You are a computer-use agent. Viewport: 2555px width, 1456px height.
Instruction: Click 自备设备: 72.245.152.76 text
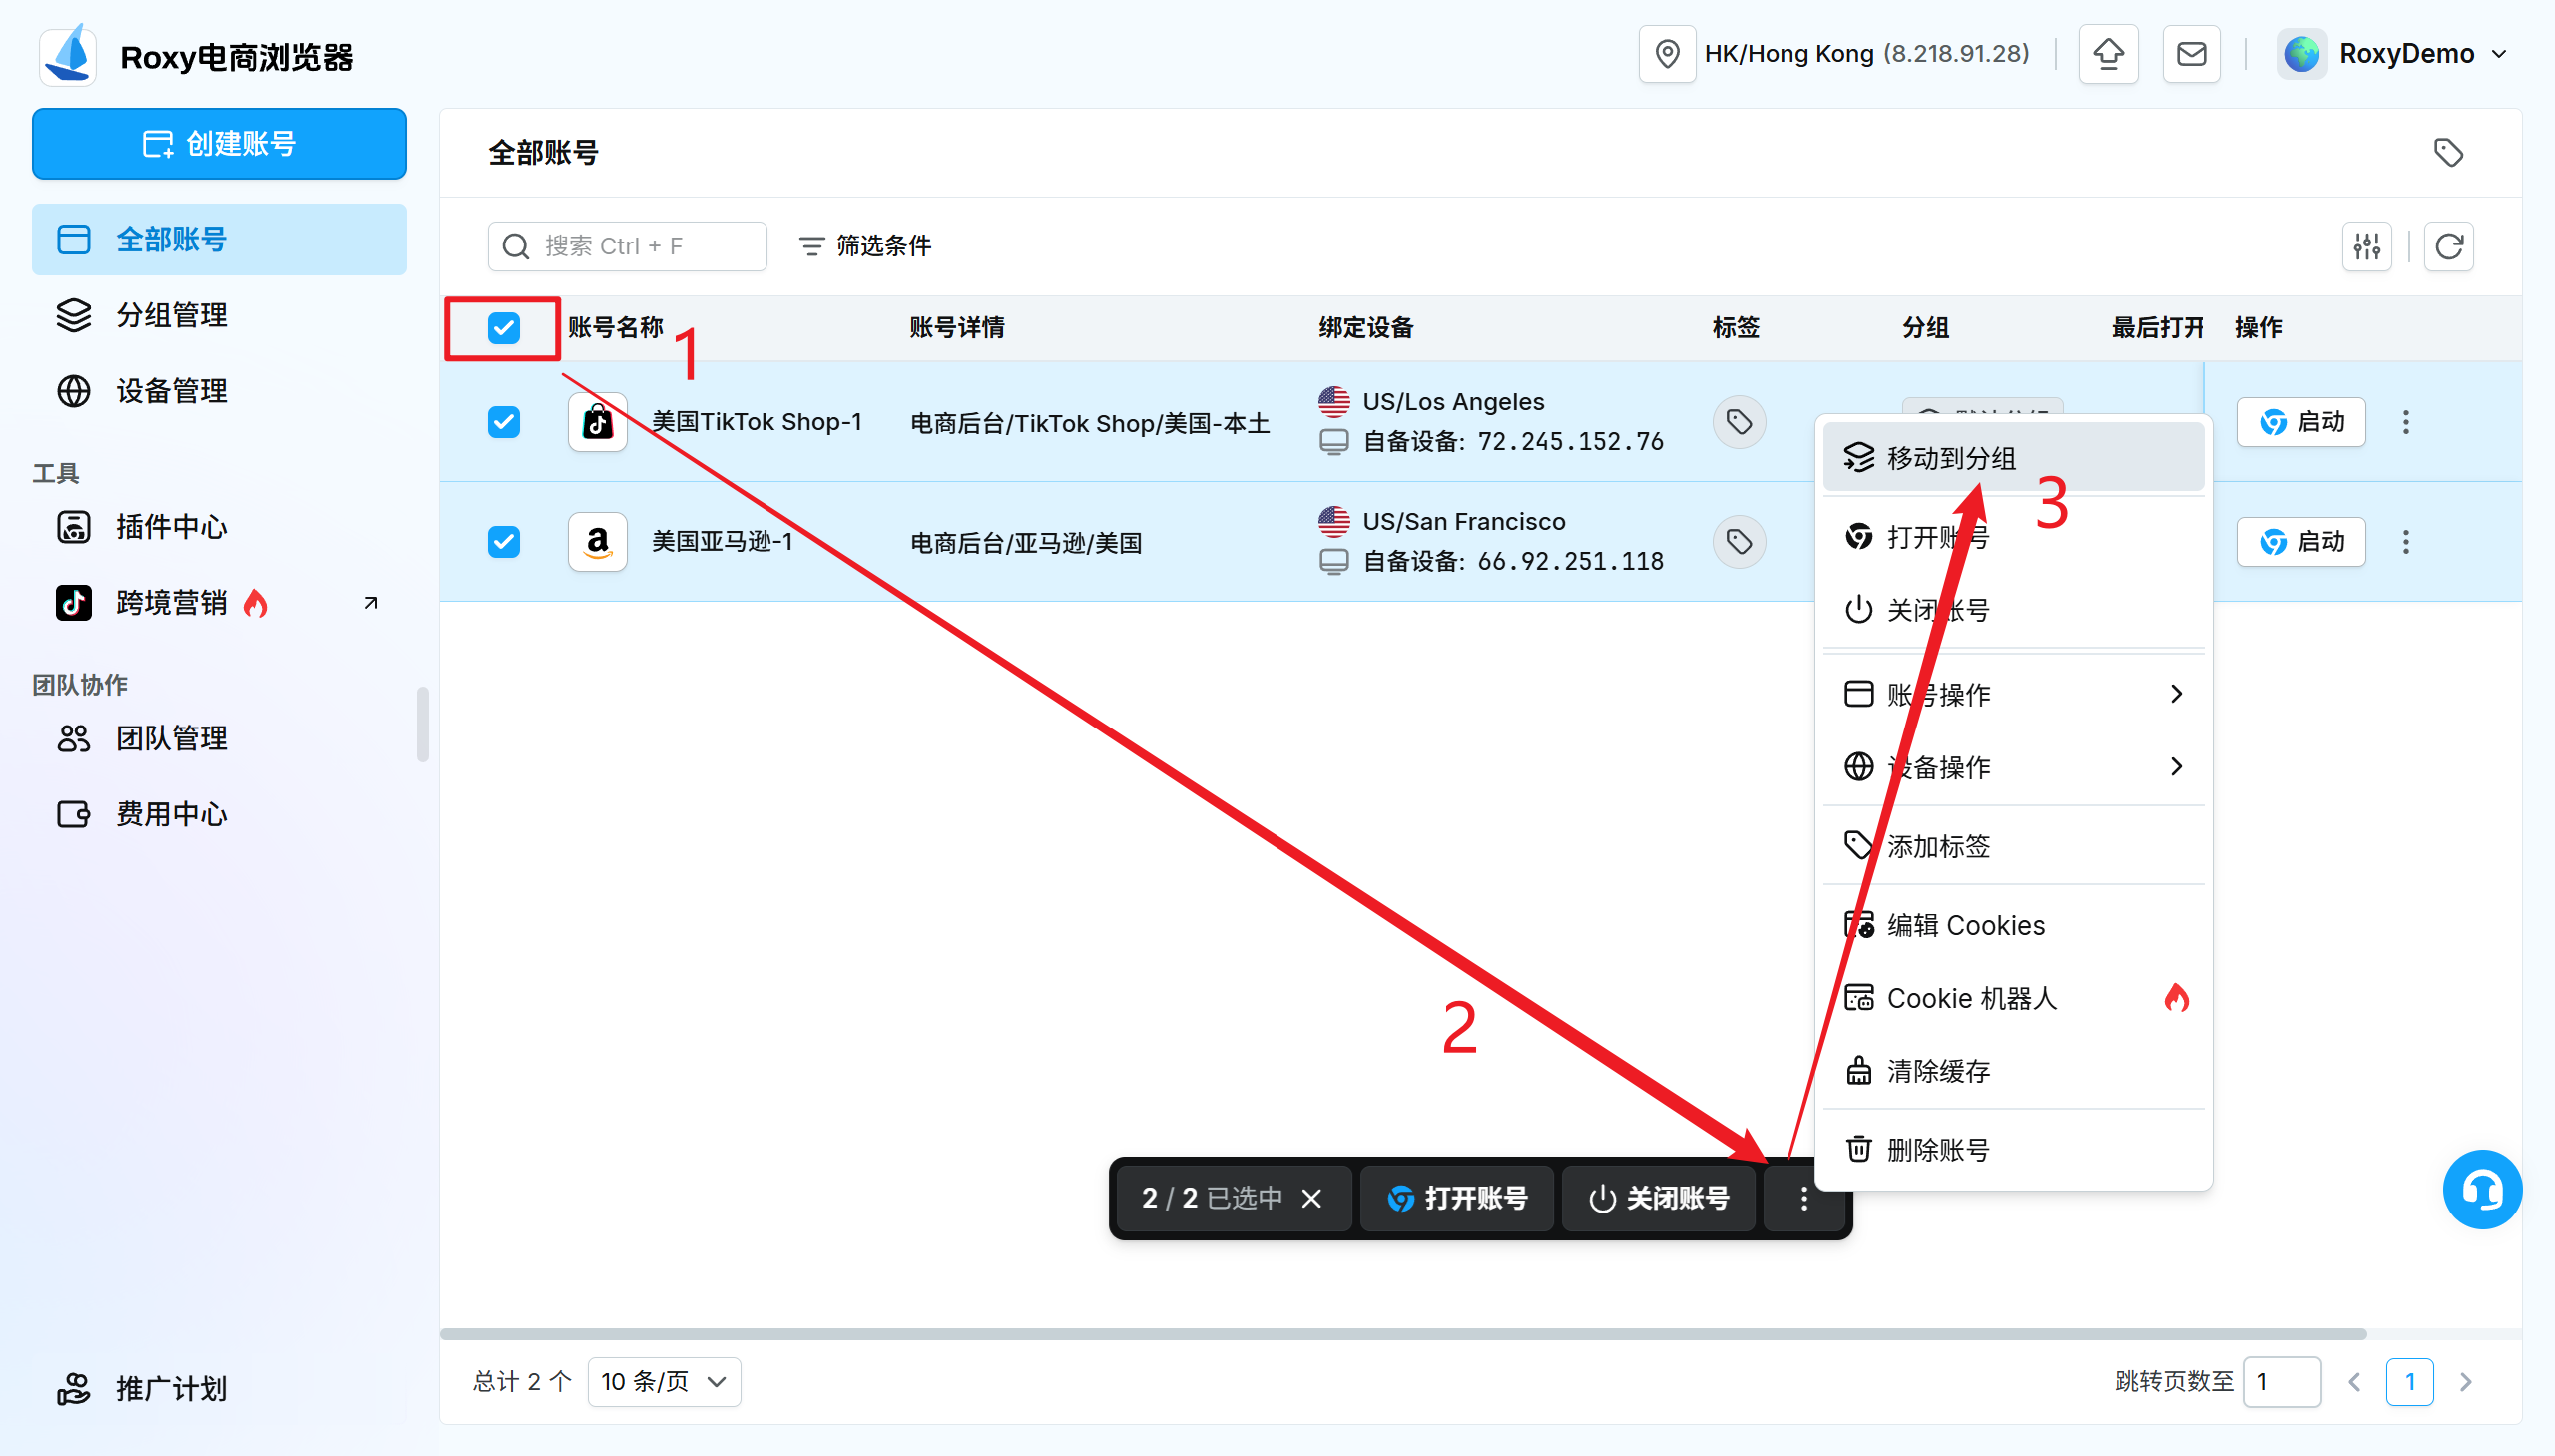[x=1513, y=442]
